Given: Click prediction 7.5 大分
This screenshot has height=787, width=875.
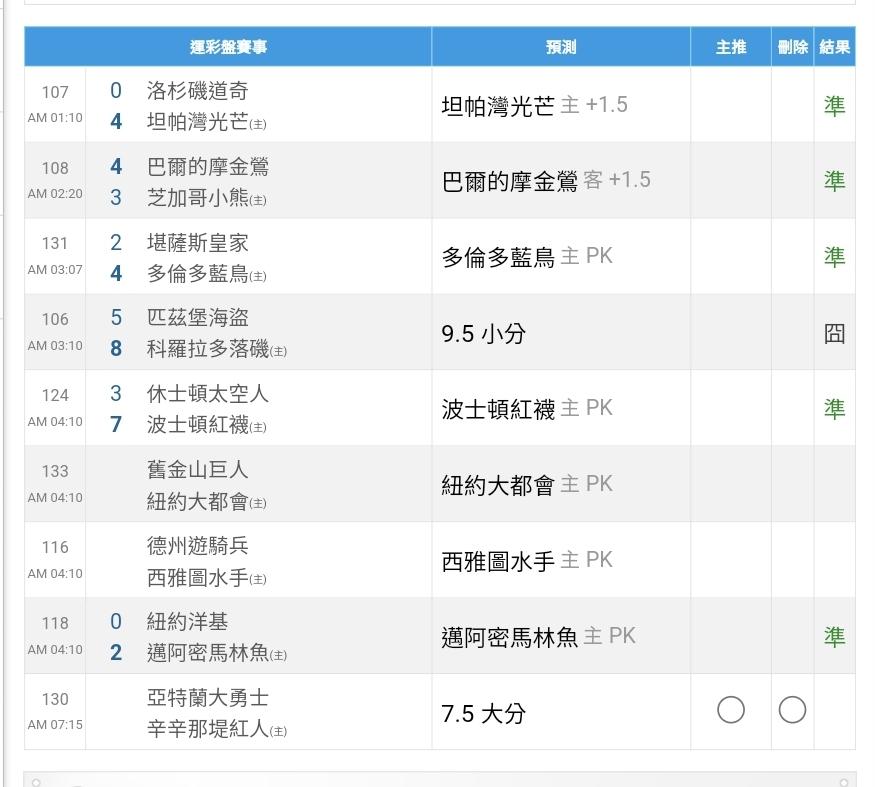Looking at the screenshot, I should 483,713.
